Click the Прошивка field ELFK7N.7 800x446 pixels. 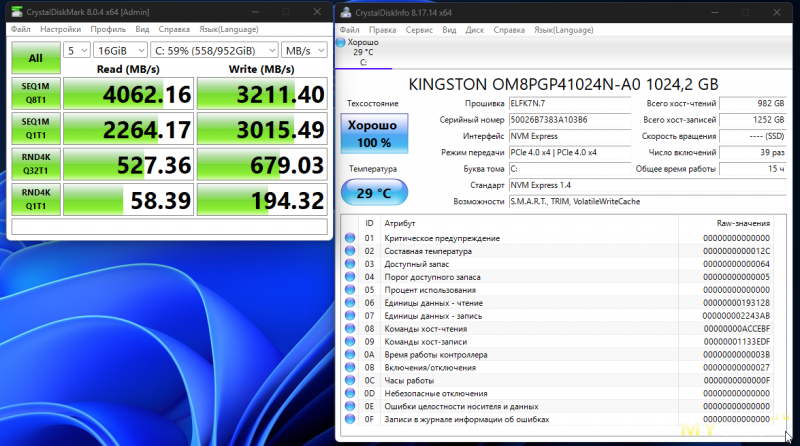point(569,104)
